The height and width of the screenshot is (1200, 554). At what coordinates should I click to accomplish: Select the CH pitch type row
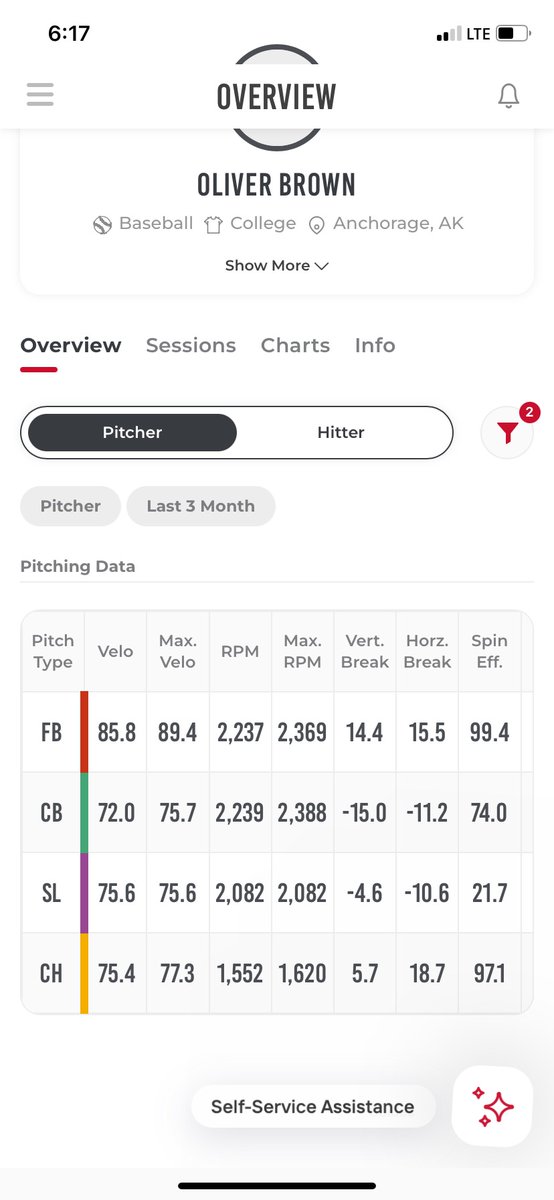click(x=271, y=973)
